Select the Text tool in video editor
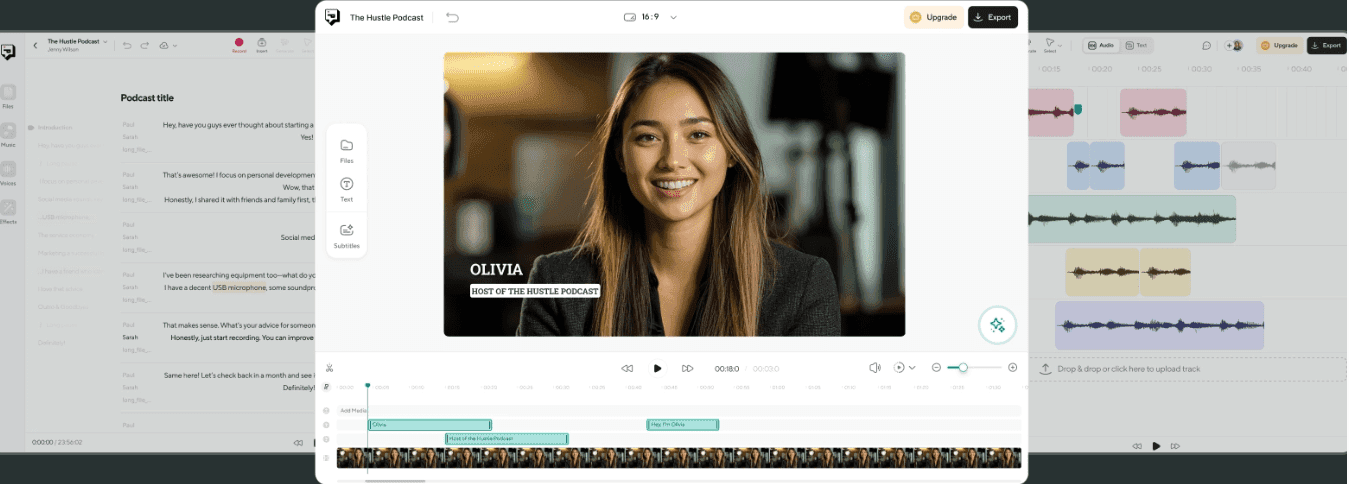1349x484 pixels. coord(346,189)
